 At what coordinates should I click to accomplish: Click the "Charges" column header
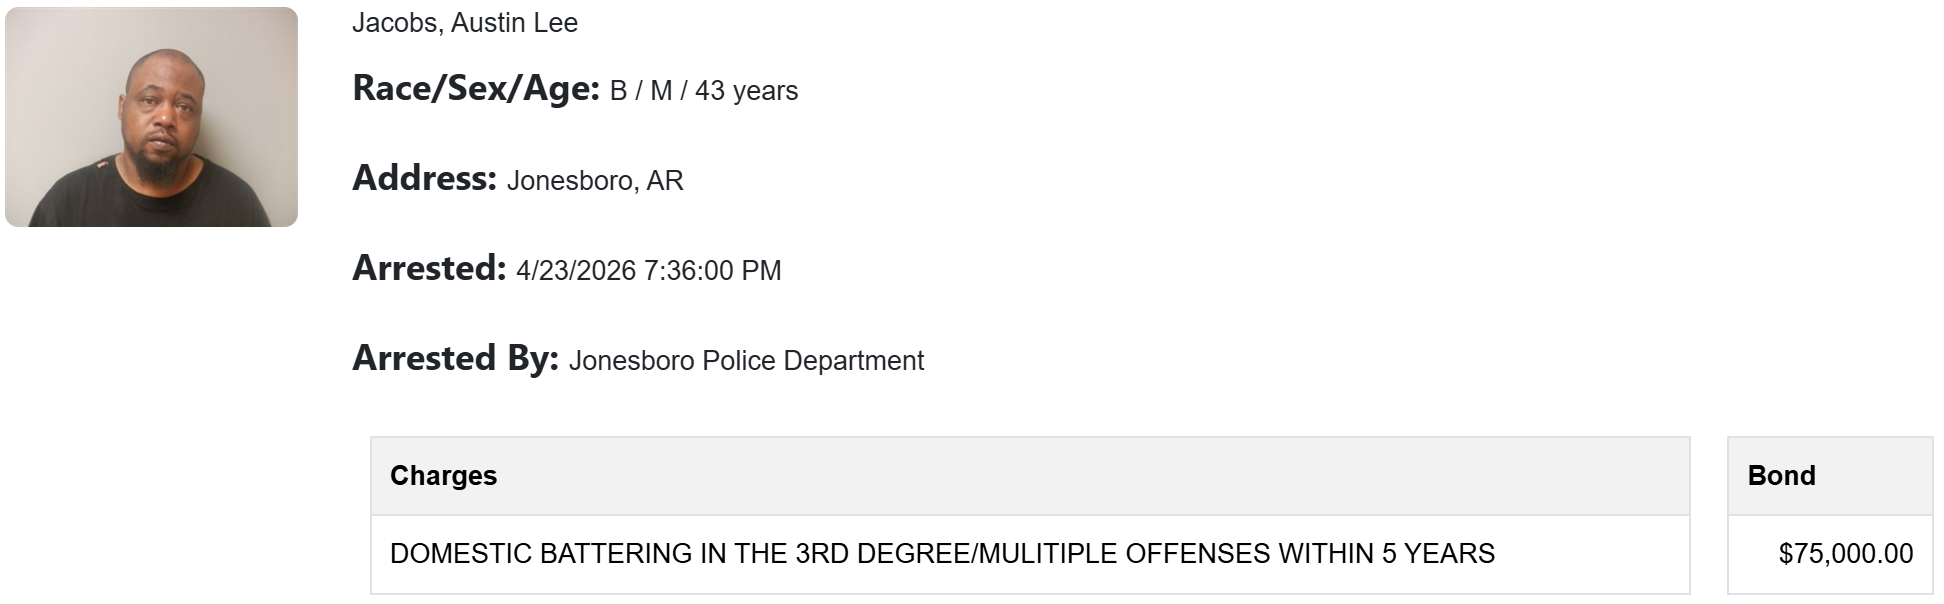click(443, 476)
